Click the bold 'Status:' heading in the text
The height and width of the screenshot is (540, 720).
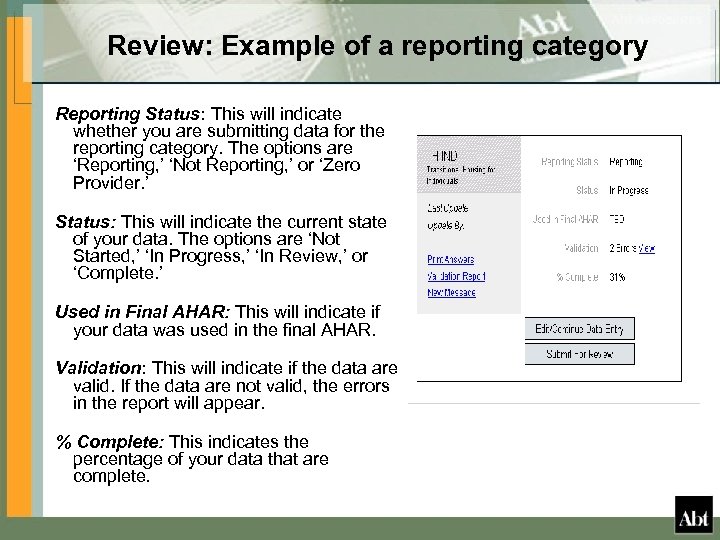[x=86, y=222]
